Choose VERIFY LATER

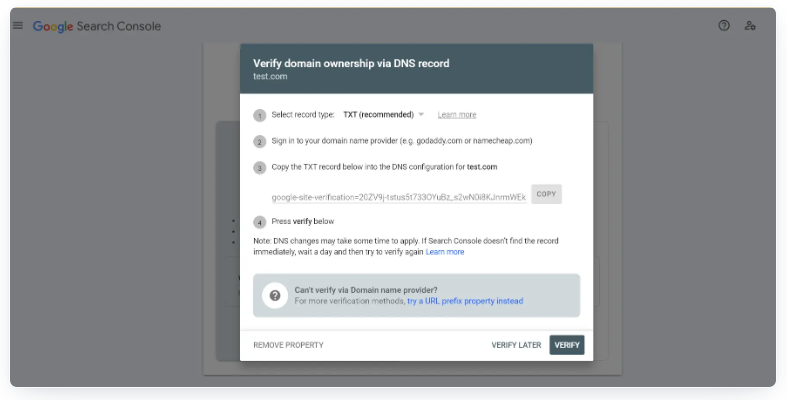pos(516,345)
